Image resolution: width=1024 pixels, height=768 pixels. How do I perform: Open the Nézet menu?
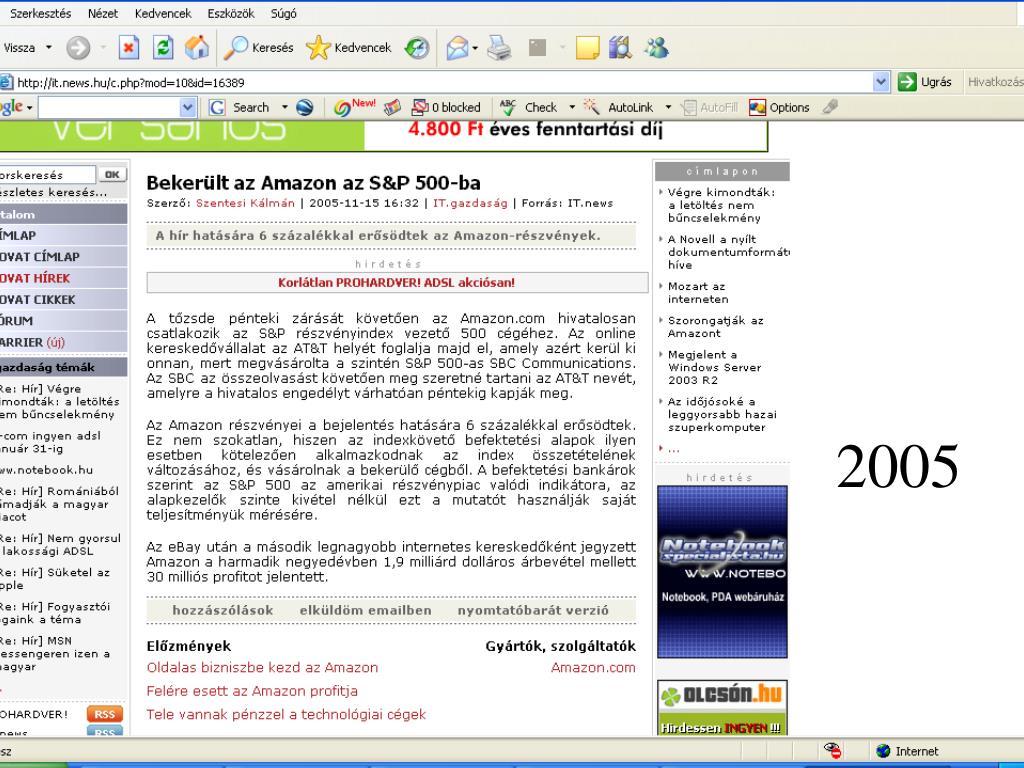click(103, 13)
